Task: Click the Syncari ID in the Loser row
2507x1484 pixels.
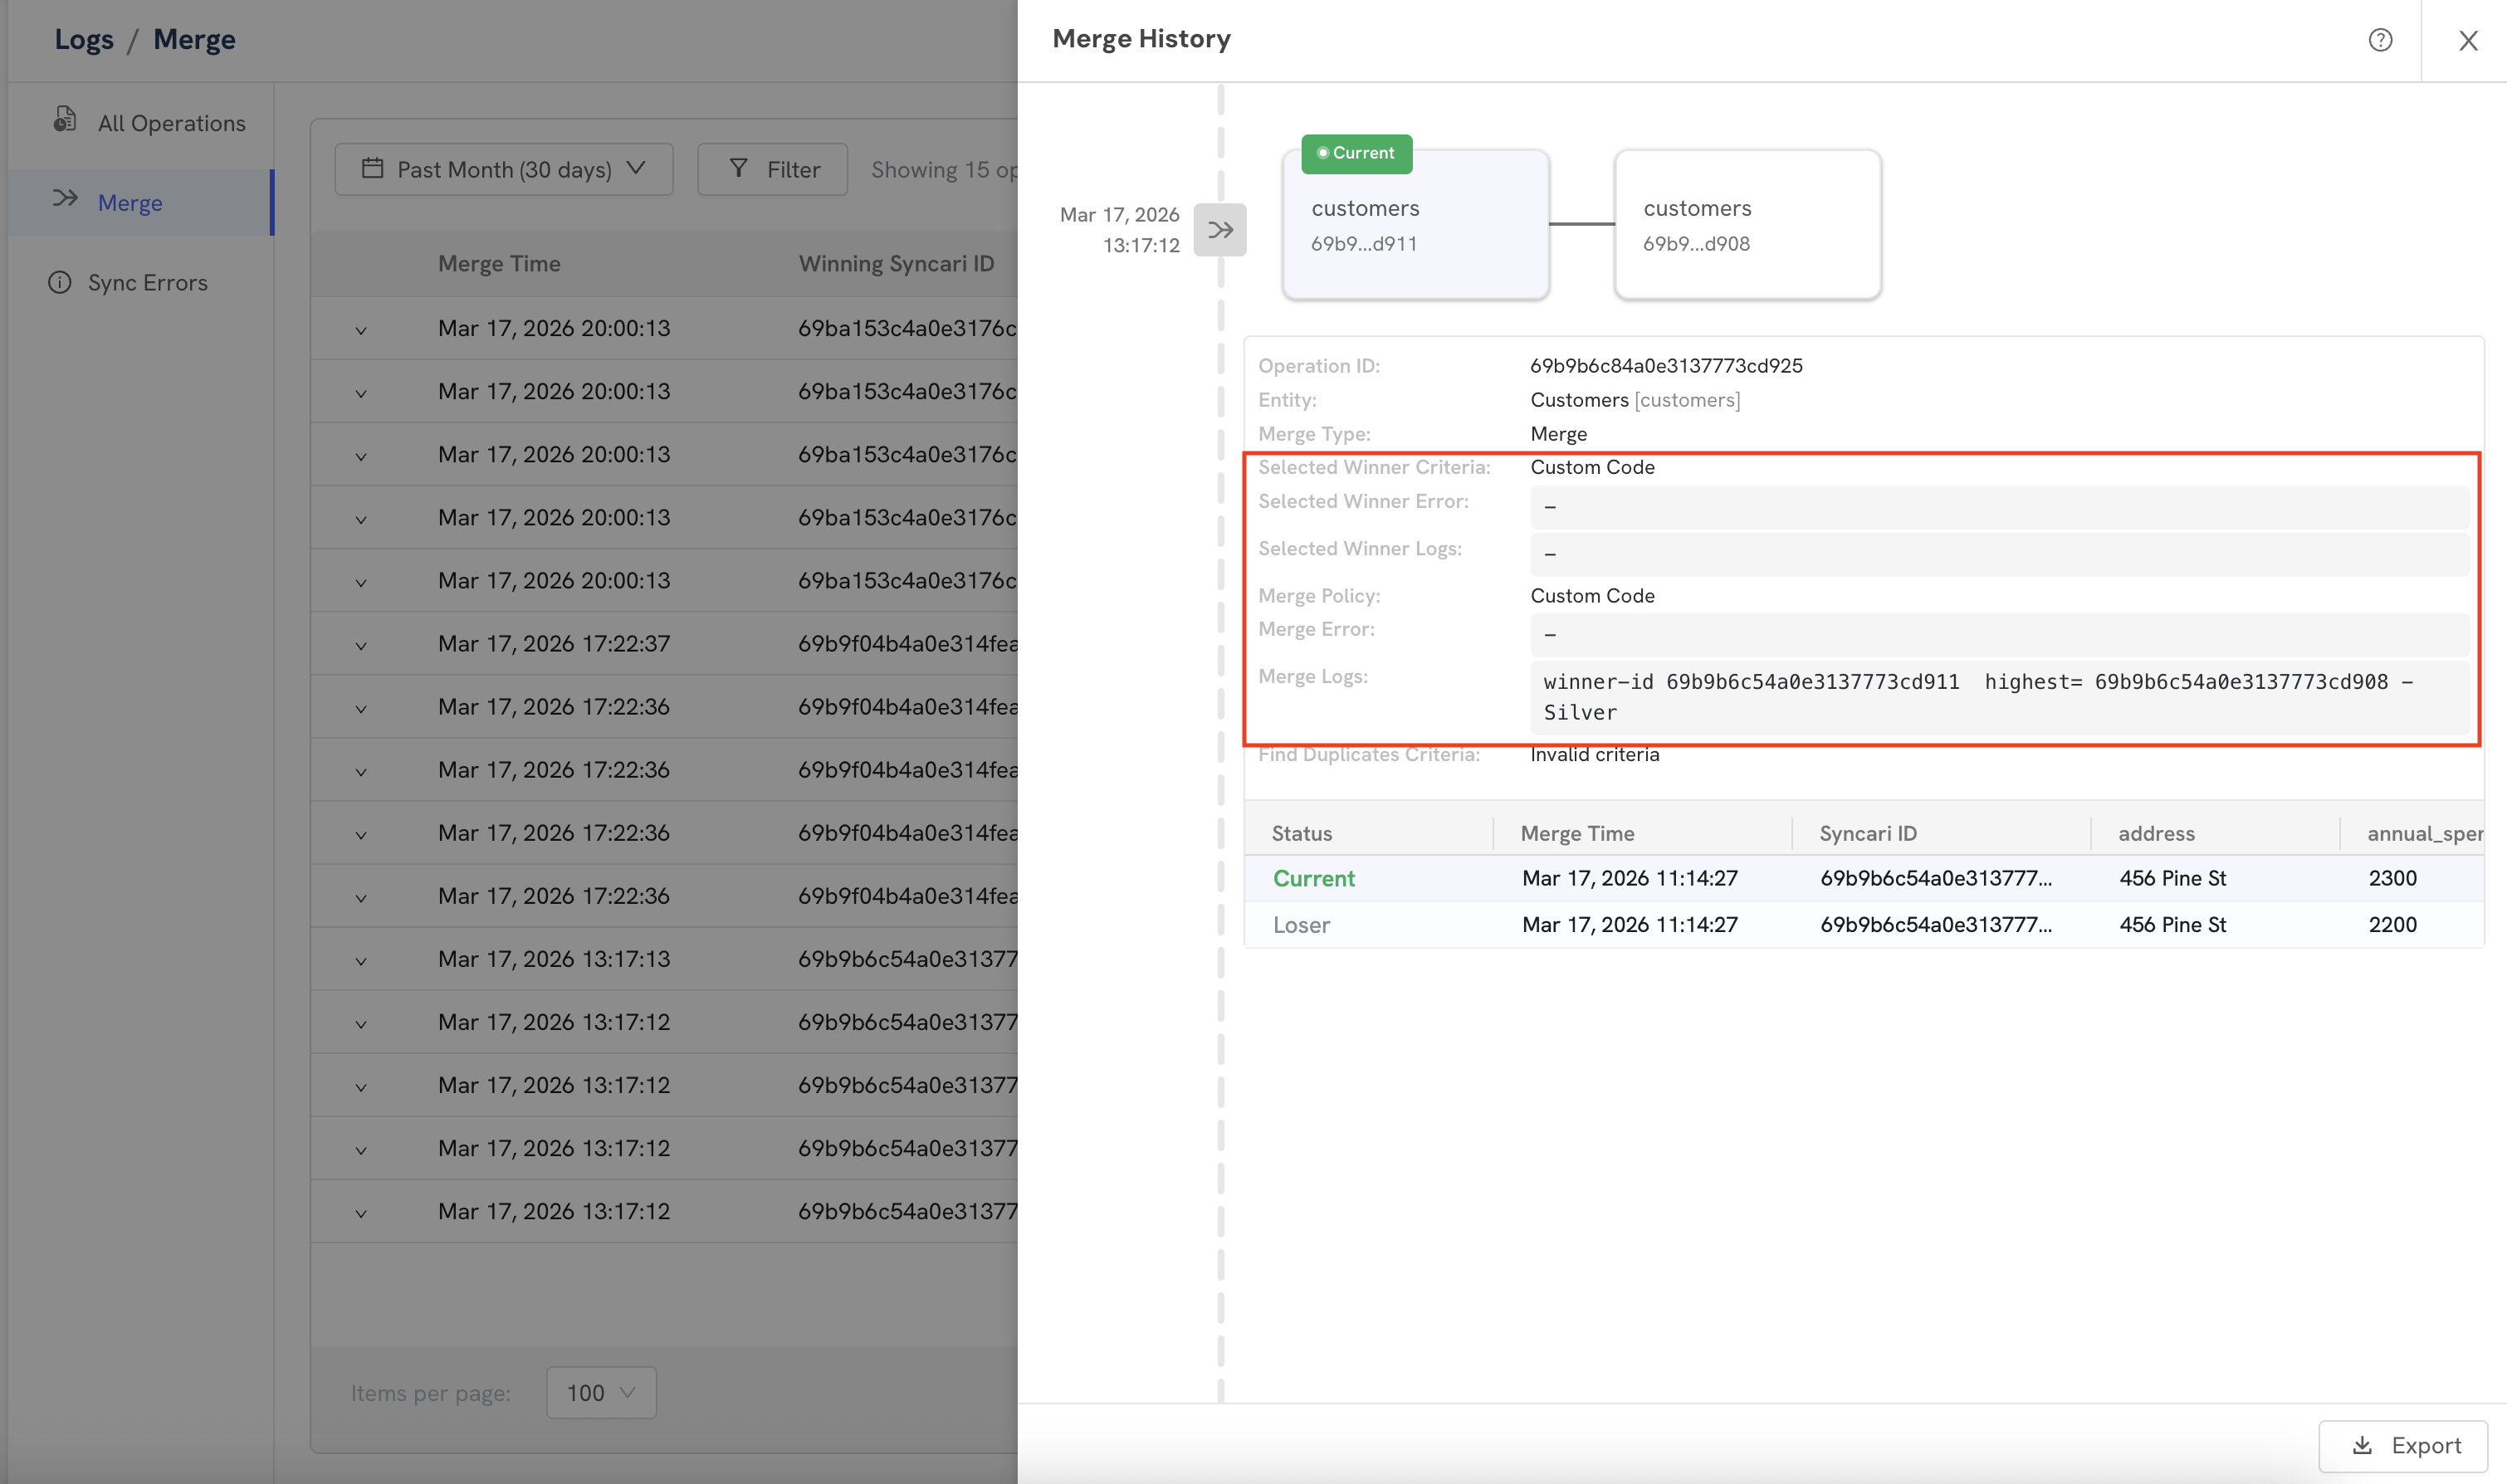Action: [1936, 925]
